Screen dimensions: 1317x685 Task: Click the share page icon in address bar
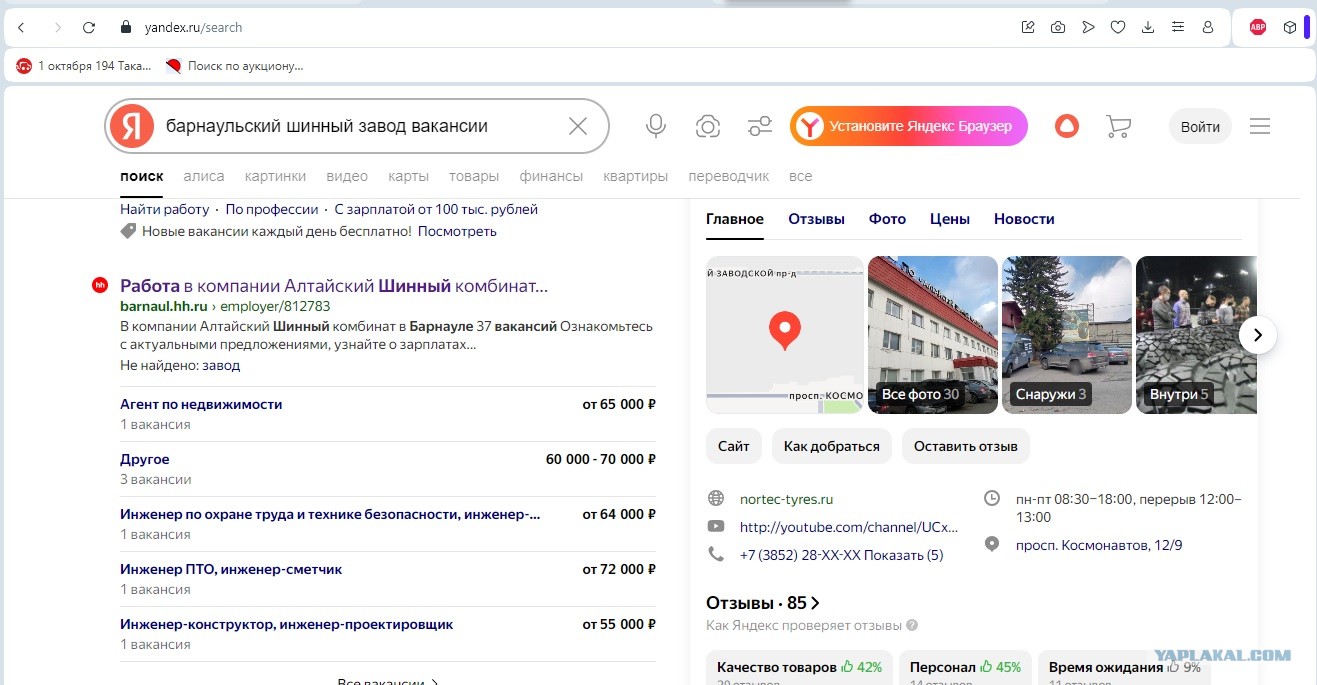pos(1028,27)
